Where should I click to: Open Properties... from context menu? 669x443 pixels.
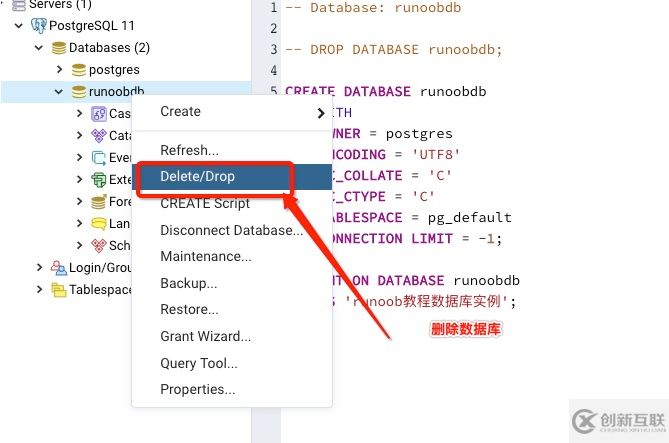coord(232,389)
